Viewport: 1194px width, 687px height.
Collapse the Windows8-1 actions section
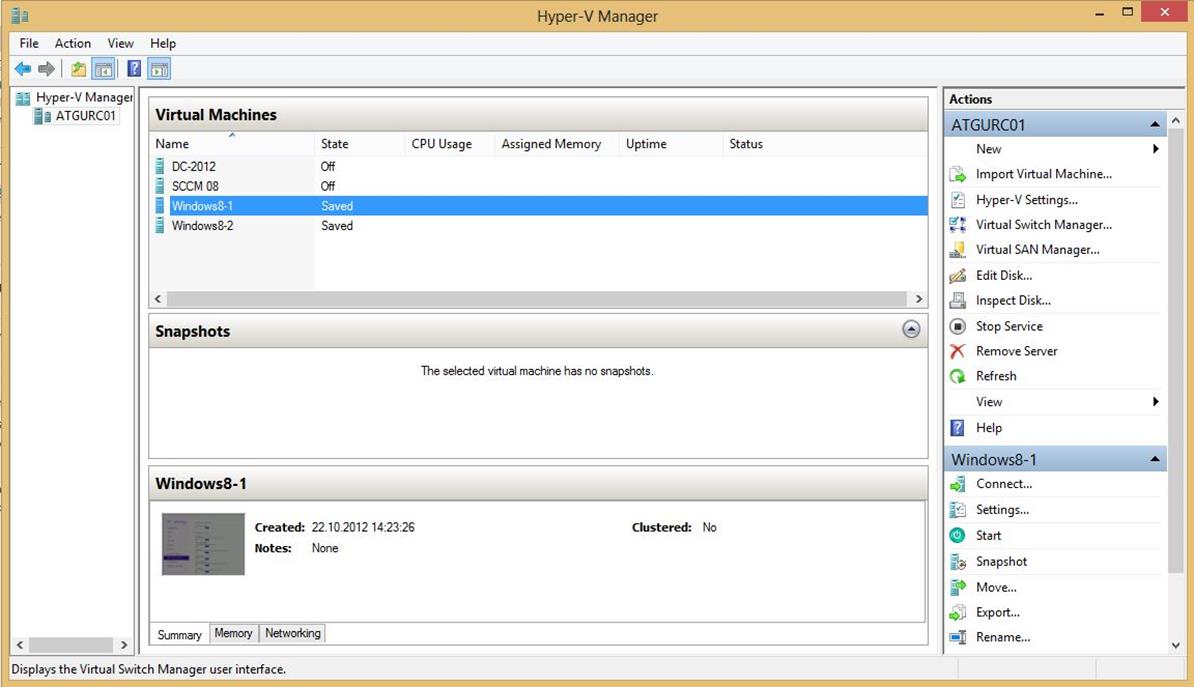[1154, 459]
